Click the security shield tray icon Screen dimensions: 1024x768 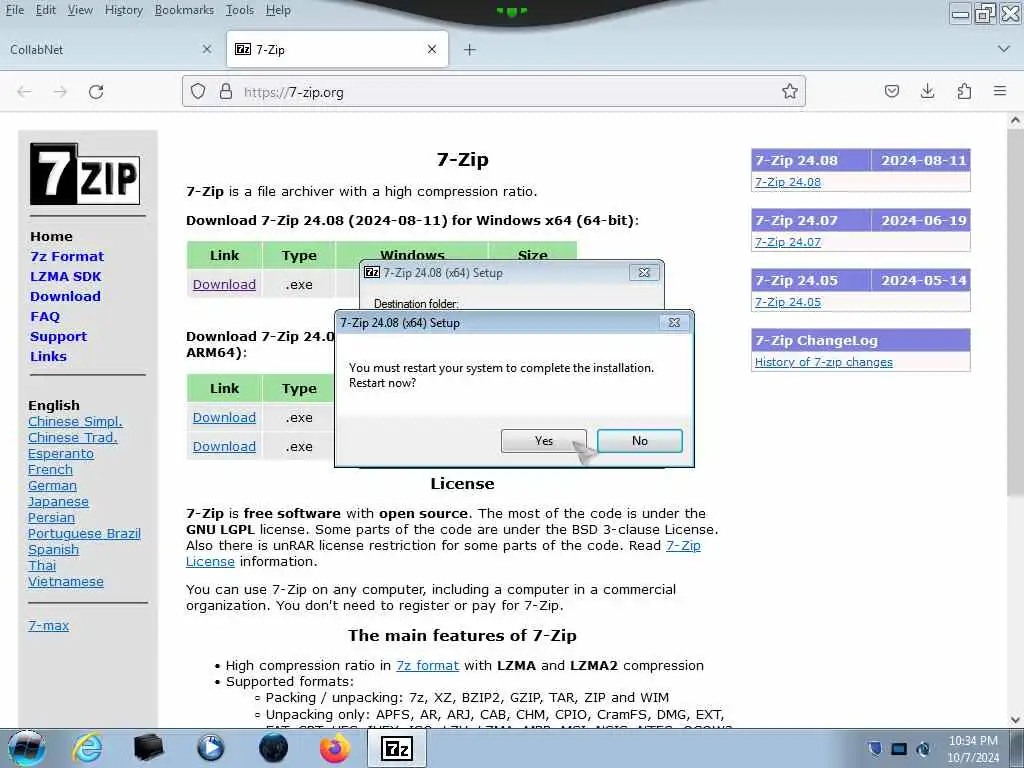[875, 748]
